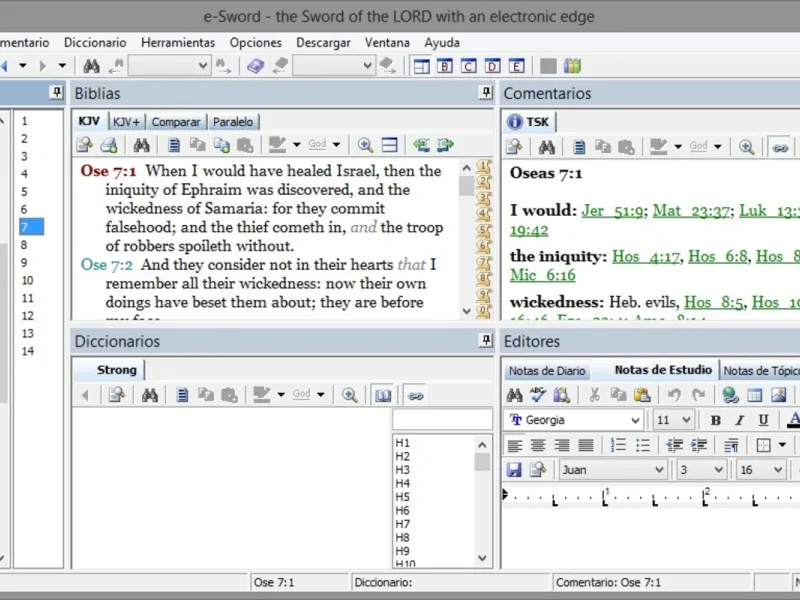The image size is (800, 600).
Task: Click bookmark 5 beside the Bible text
Action: tap(484, 231)
